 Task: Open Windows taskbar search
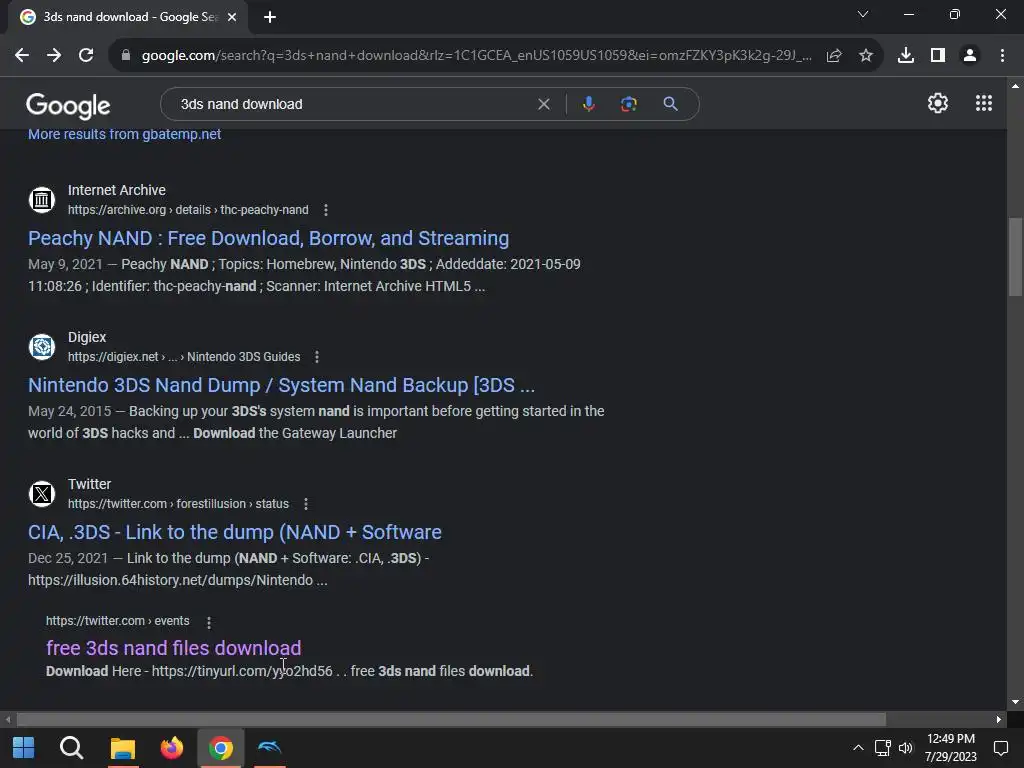(x=71, y=748)
